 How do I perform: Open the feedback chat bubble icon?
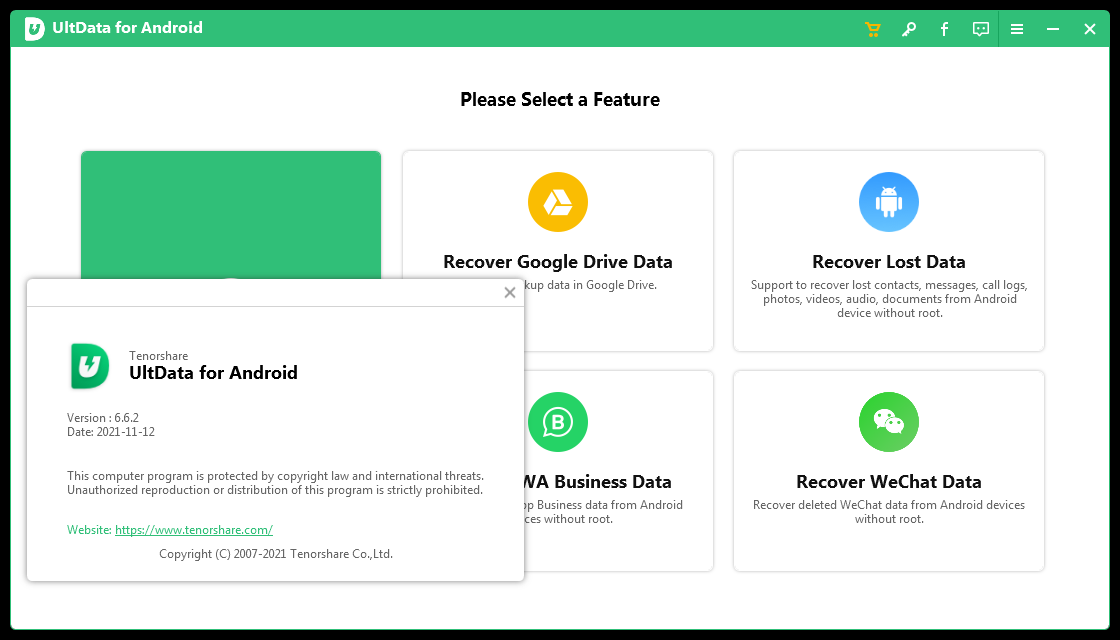point(981,29)
